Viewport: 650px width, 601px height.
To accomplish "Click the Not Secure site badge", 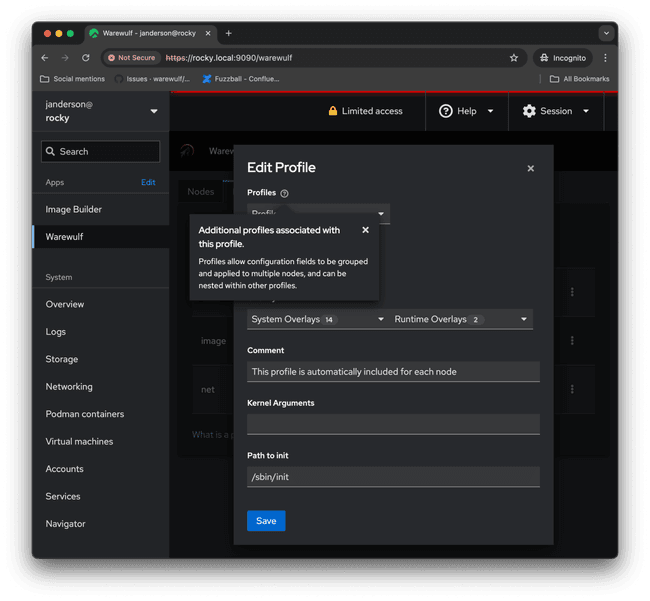I will point(132,58).
